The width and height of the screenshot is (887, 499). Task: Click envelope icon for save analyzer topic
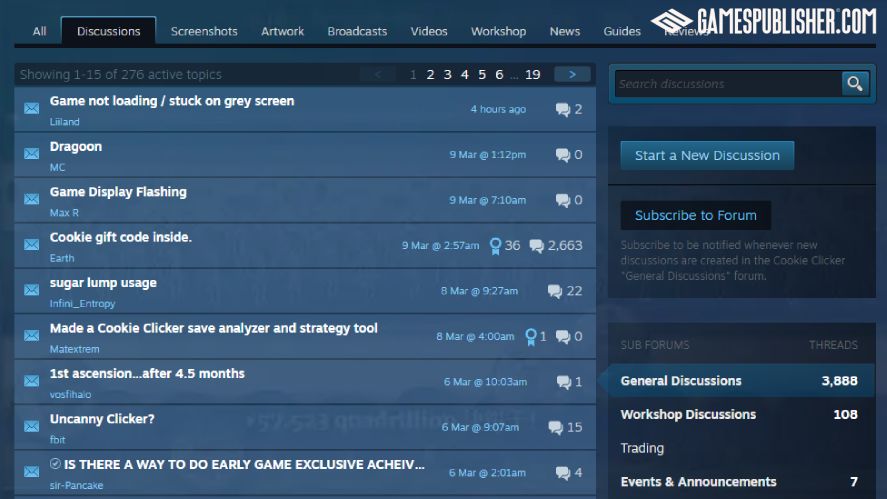(32, 335)
